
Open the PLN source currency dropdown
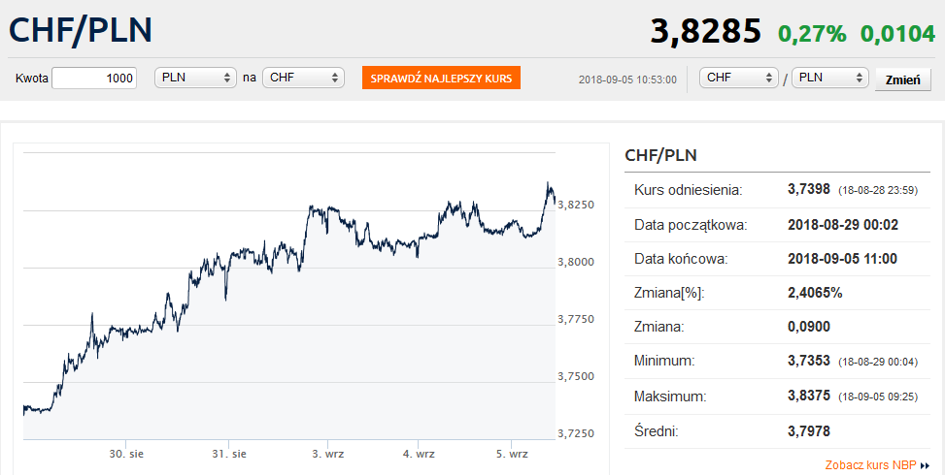[196, 78]
